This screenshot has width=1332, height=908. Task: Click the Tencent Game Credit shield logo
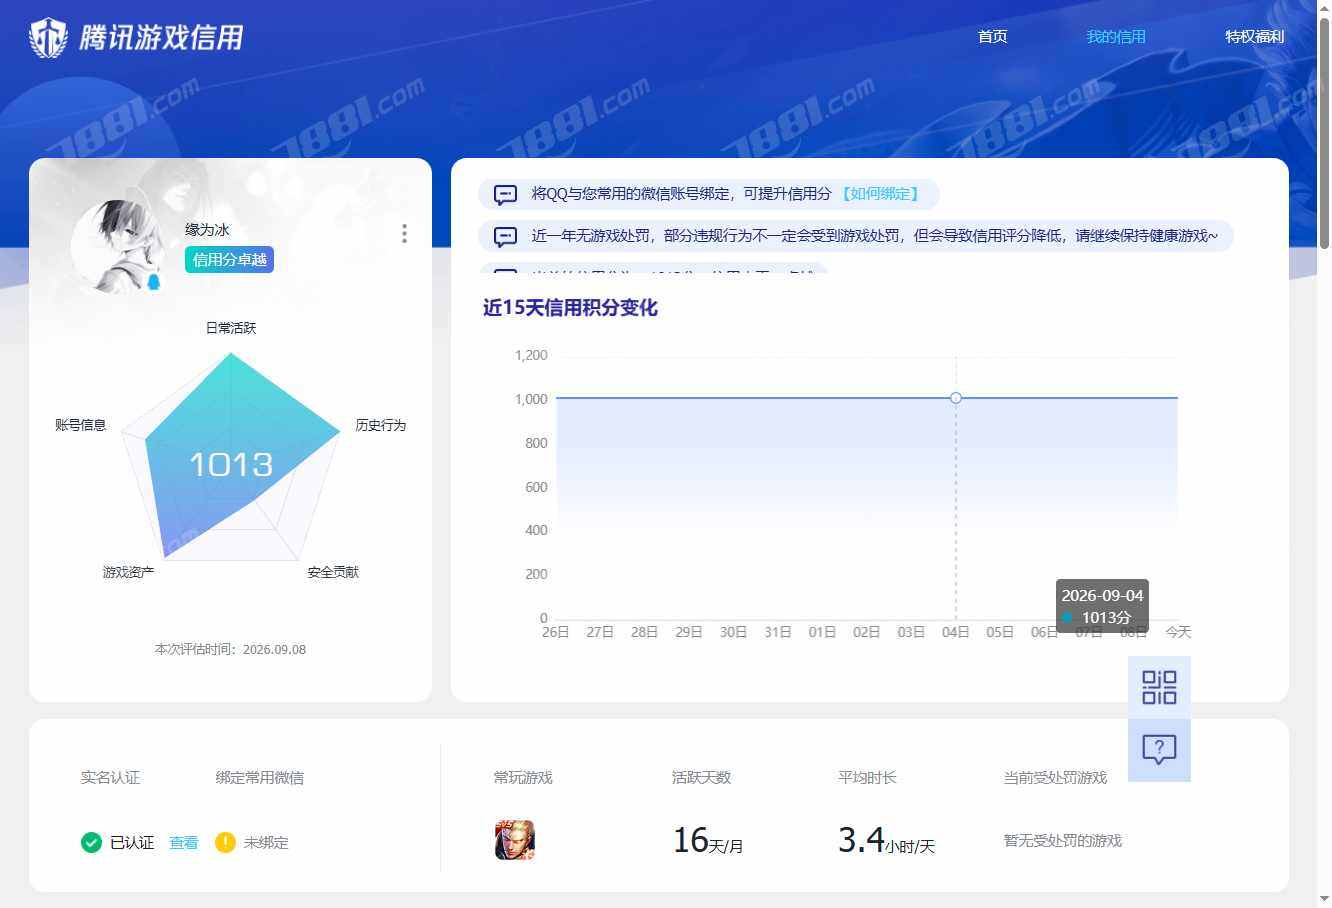[48, 38]
